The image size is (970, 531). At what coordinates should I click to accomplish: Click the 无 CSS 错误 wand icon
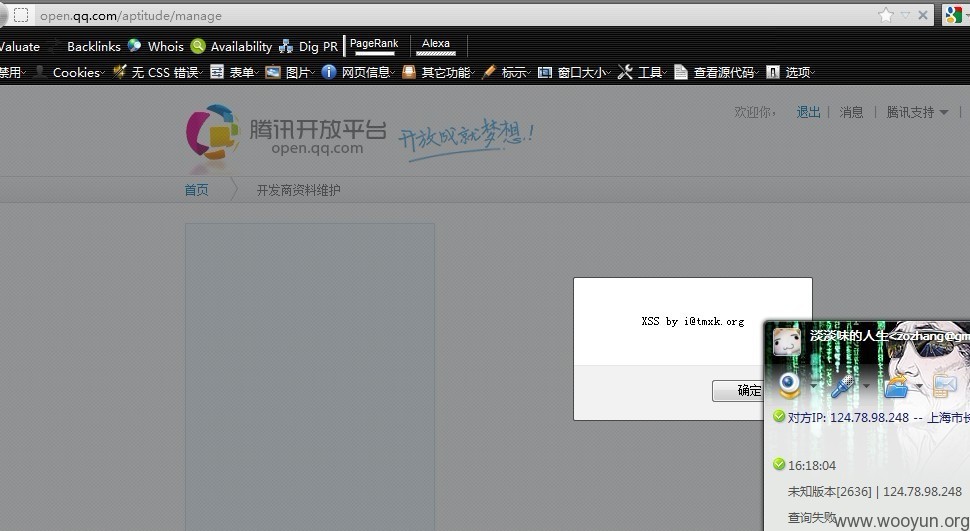pyautogui.click(x=119, y=72)
